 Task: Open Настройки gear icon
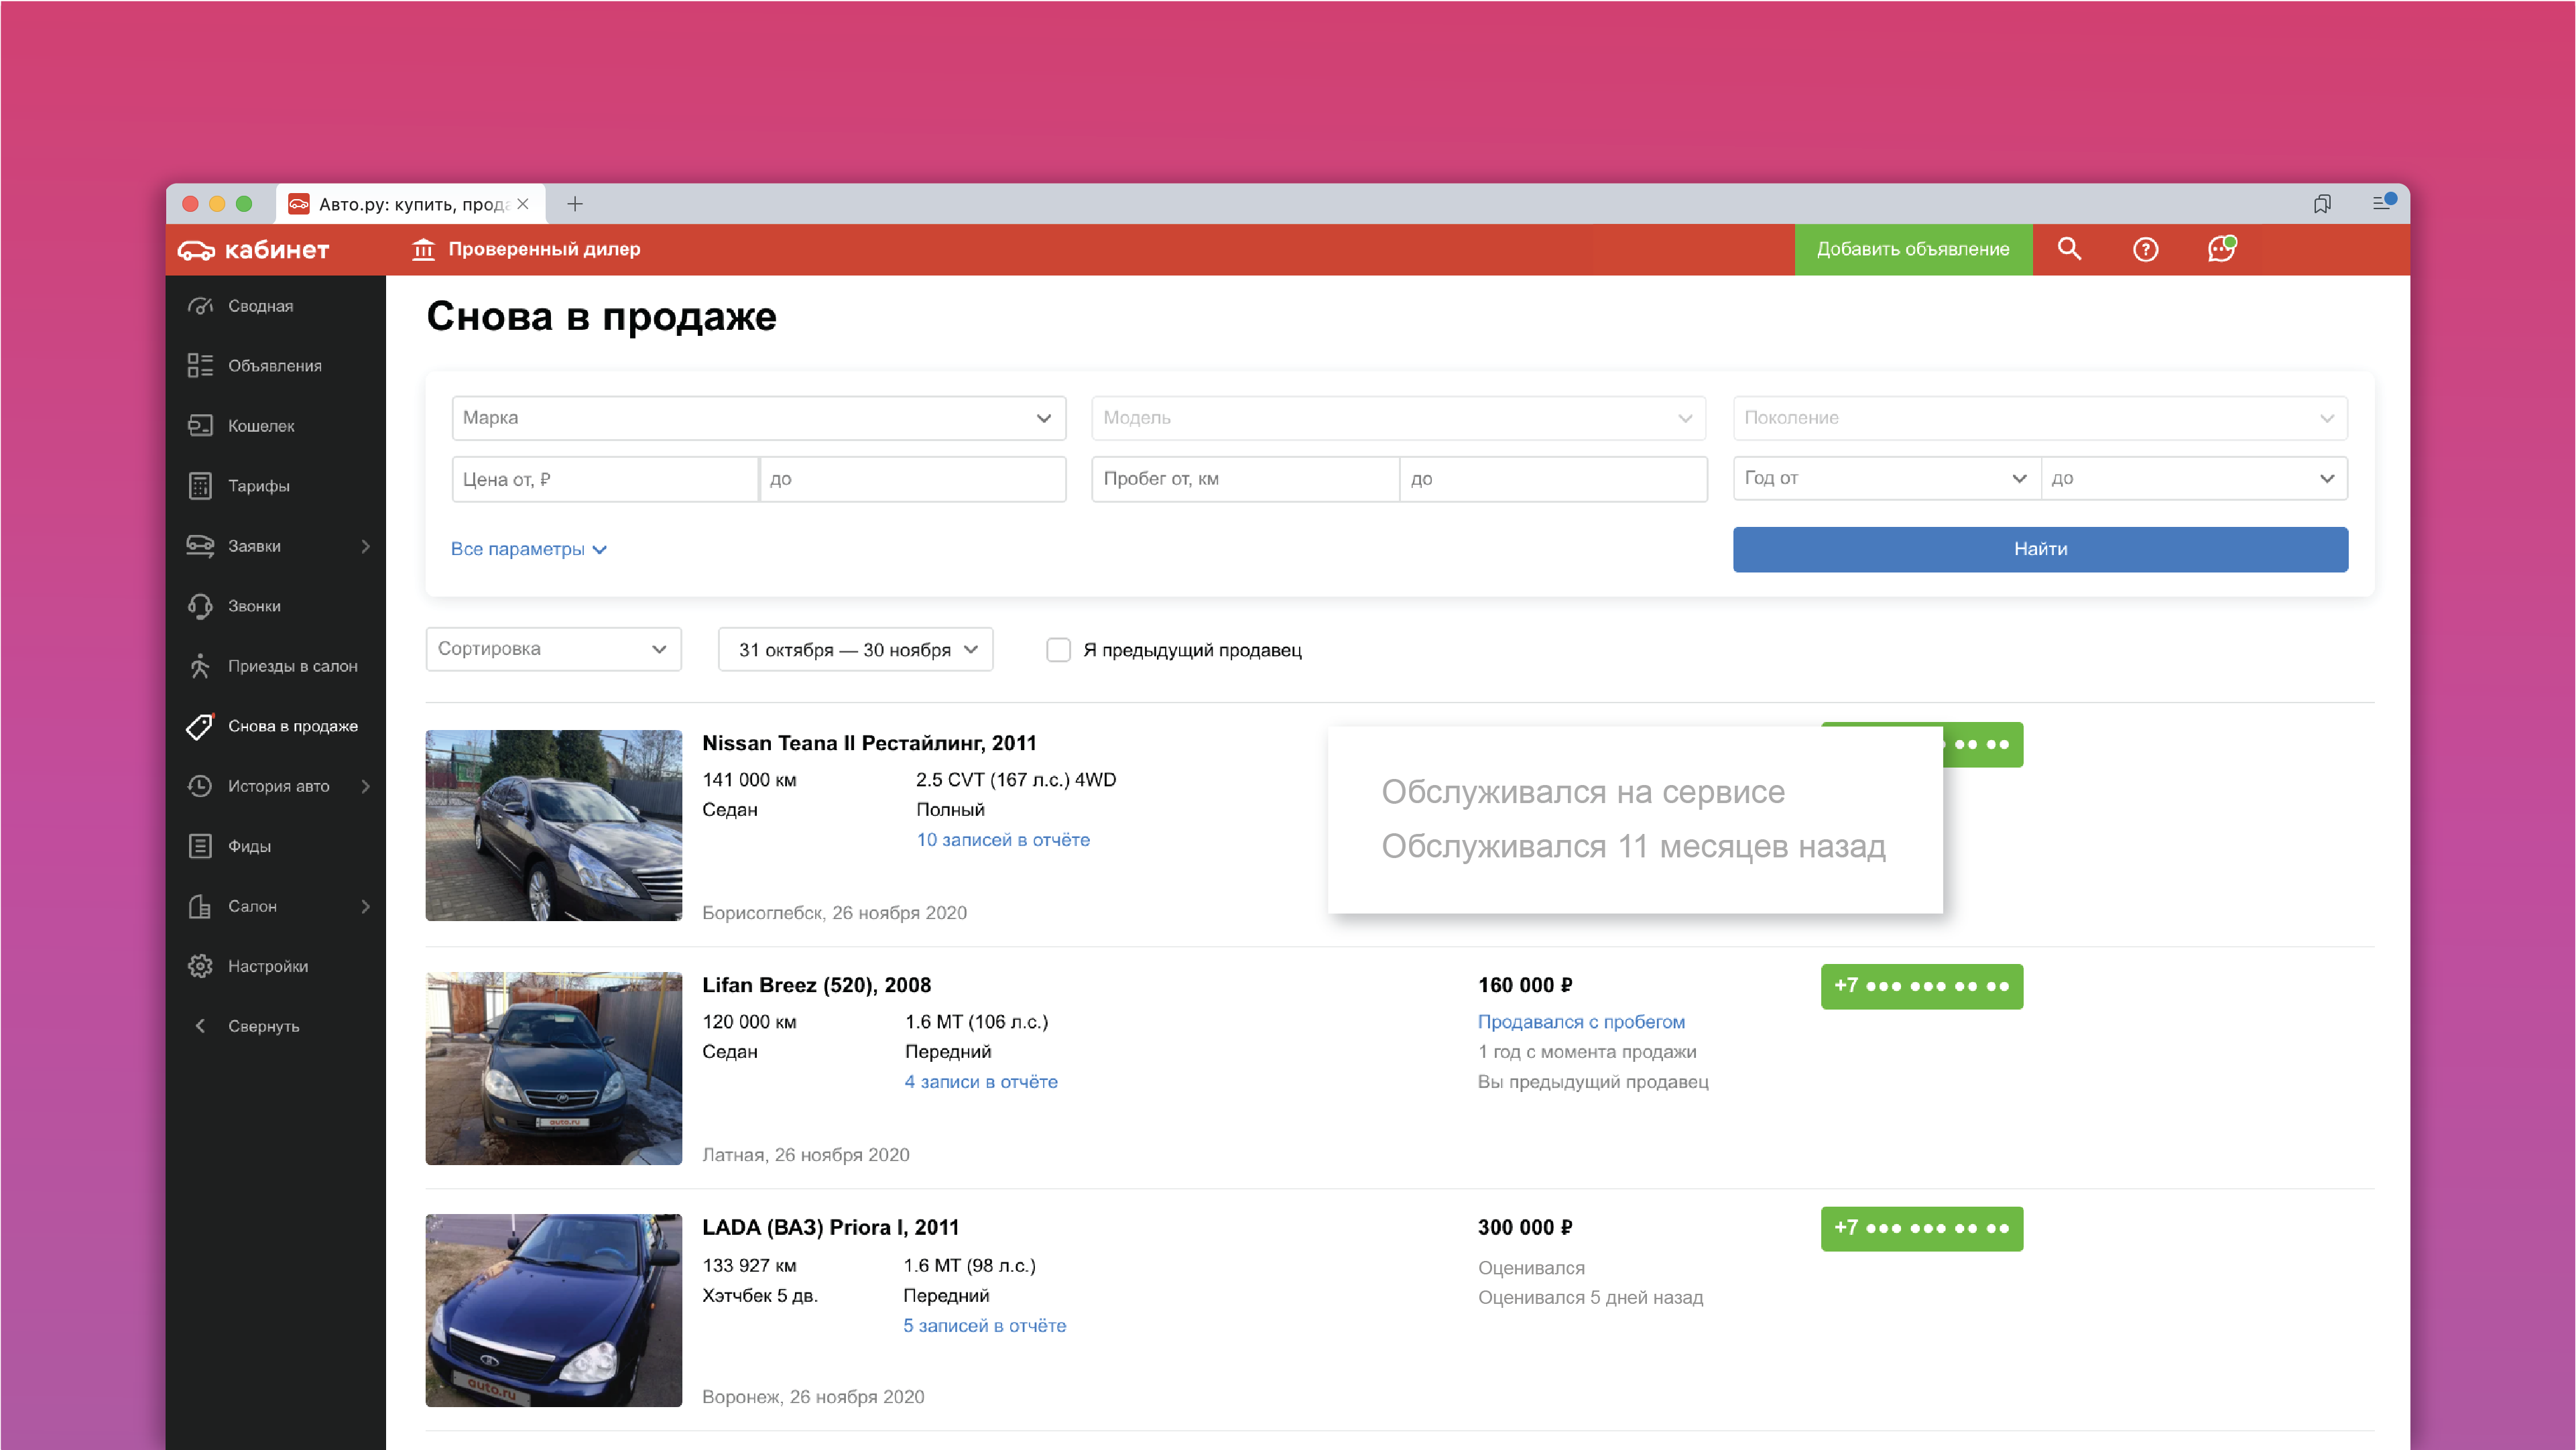click(x=200, y=966)
